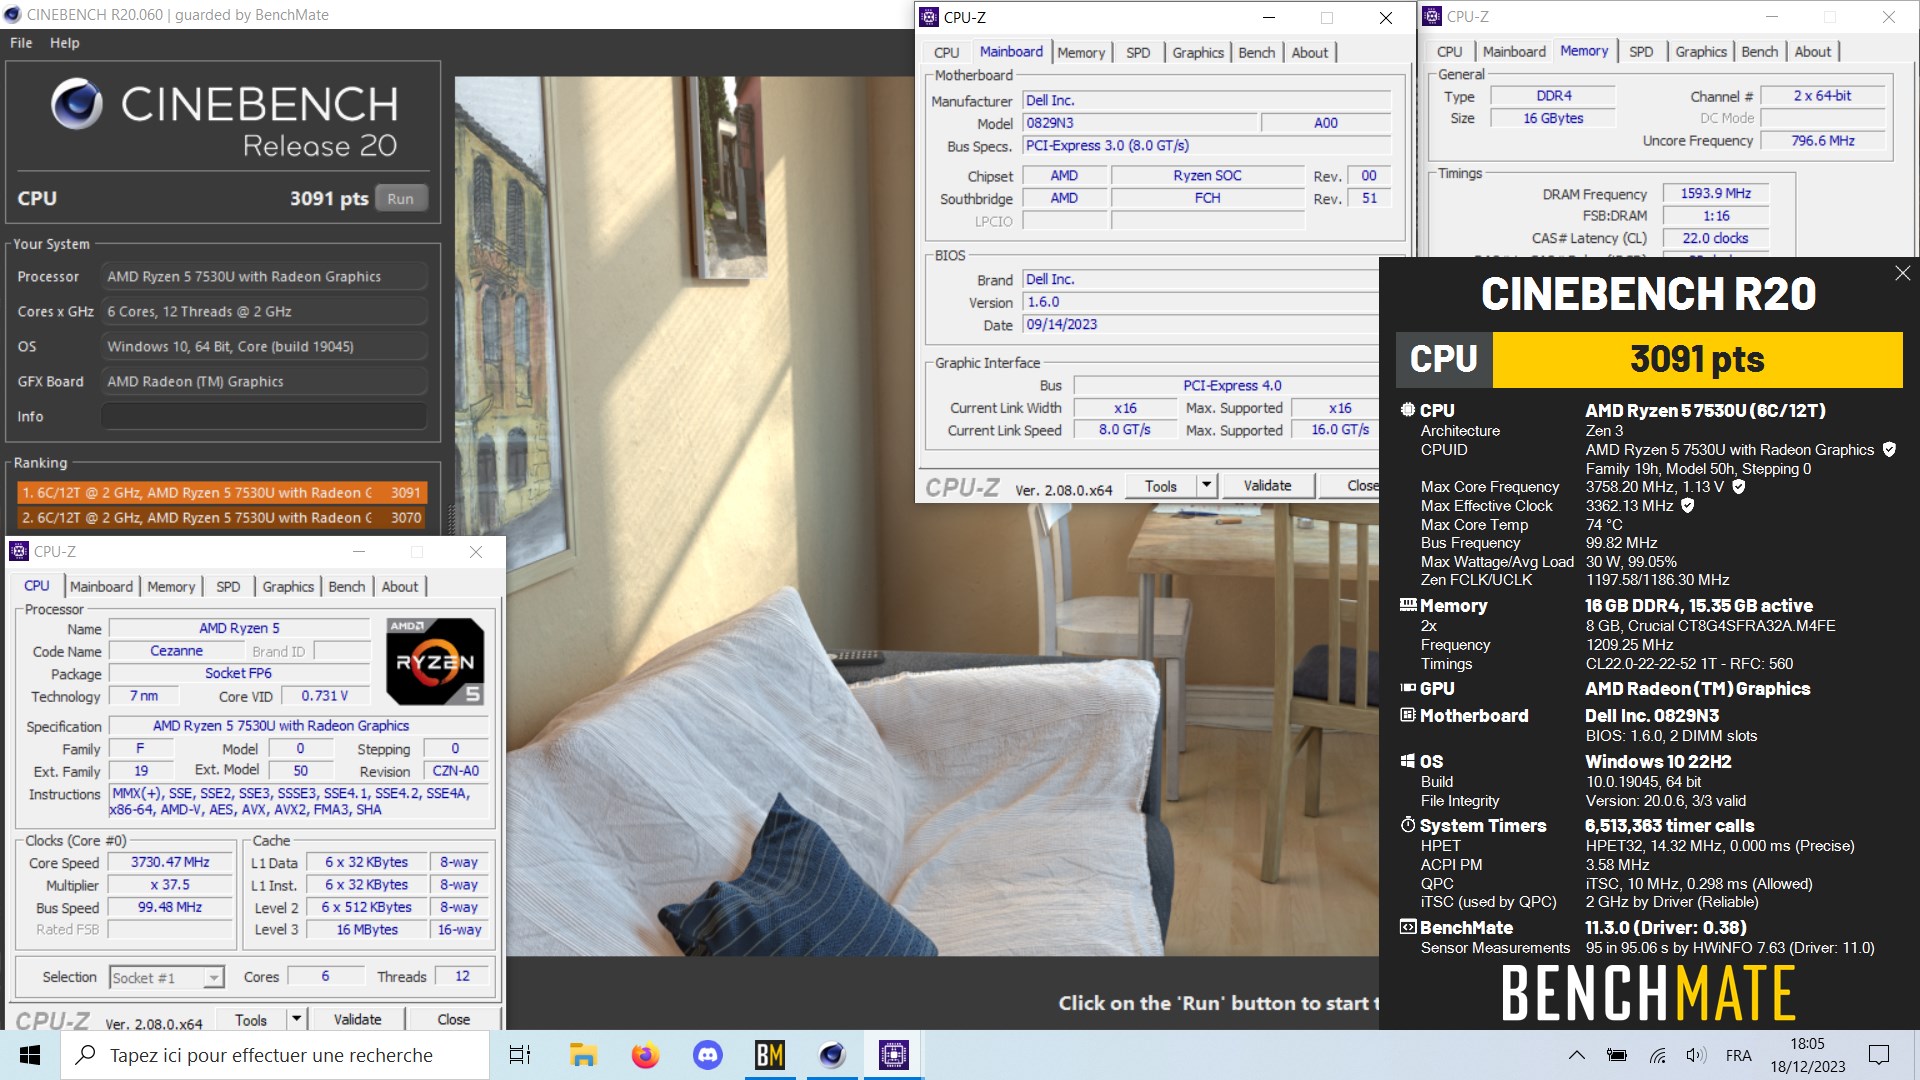The height and width of the screenshot is (1080, 1920).
Task: Open Wi-Fi network tray icon
Action: coord(1658,1055)
